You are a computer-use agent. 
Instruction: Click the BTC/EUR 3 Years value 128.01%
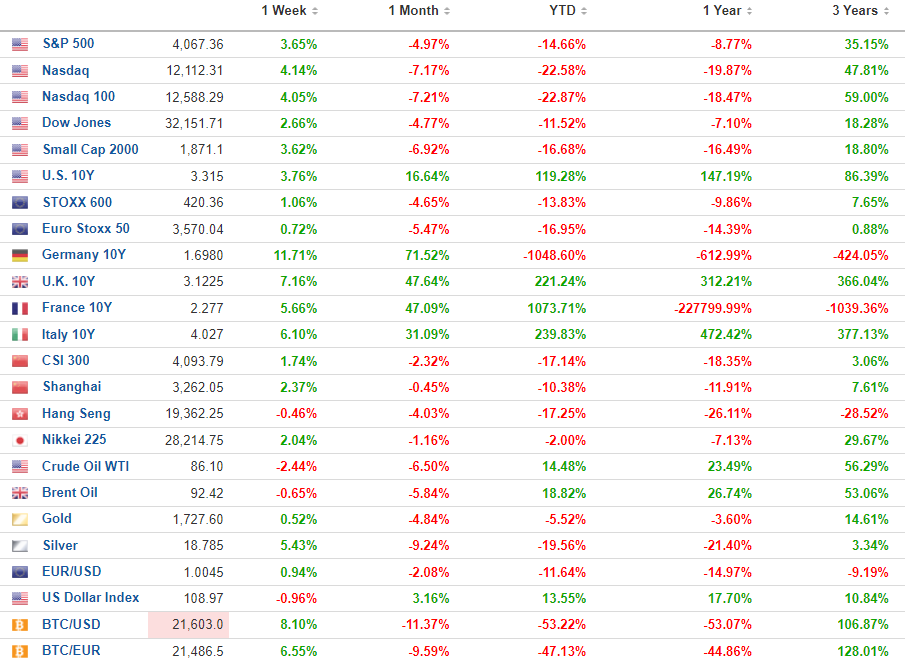863,651
